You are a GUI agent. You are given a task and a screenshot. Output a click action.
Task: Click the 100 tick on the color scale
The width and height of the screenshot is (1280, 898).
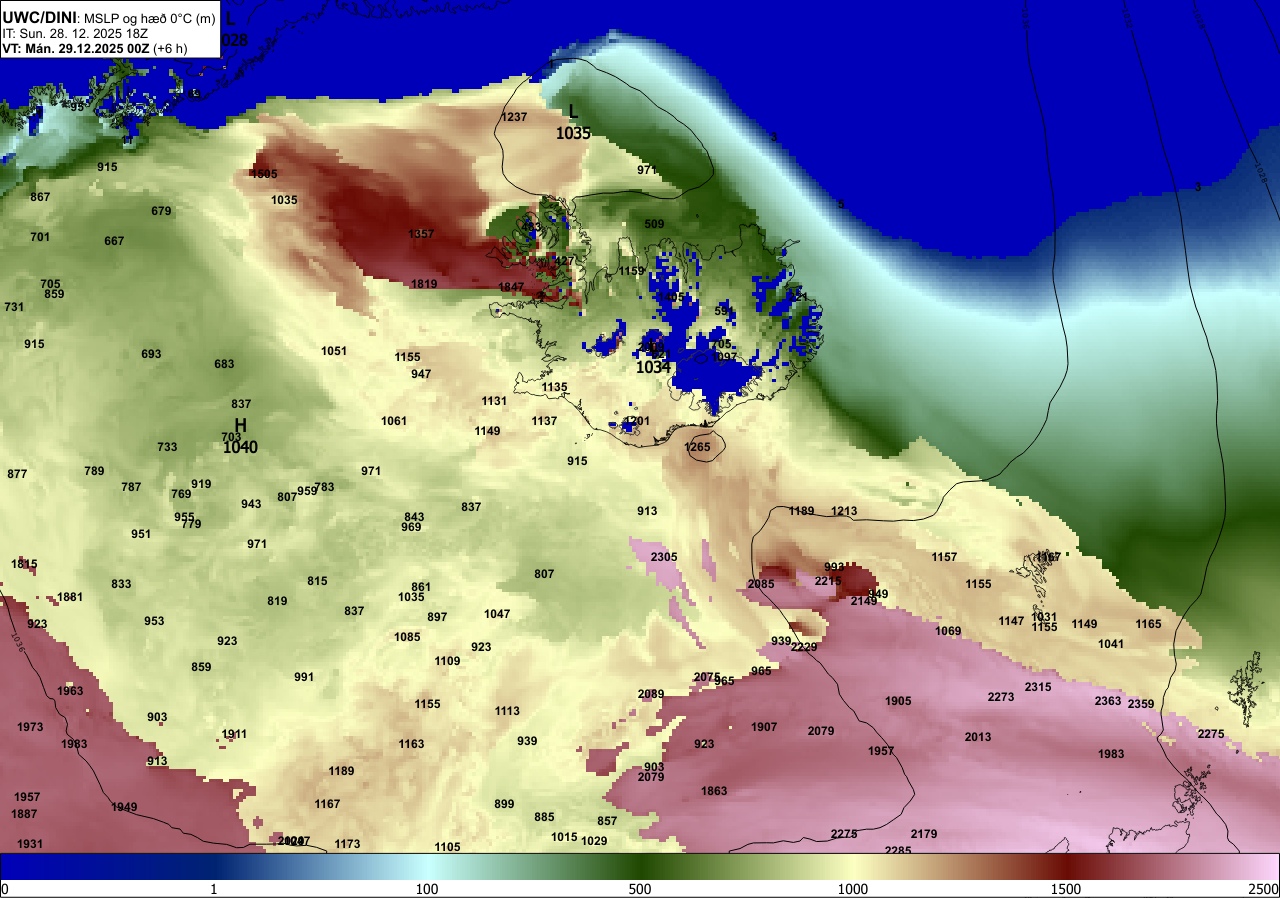coord(427,889)
